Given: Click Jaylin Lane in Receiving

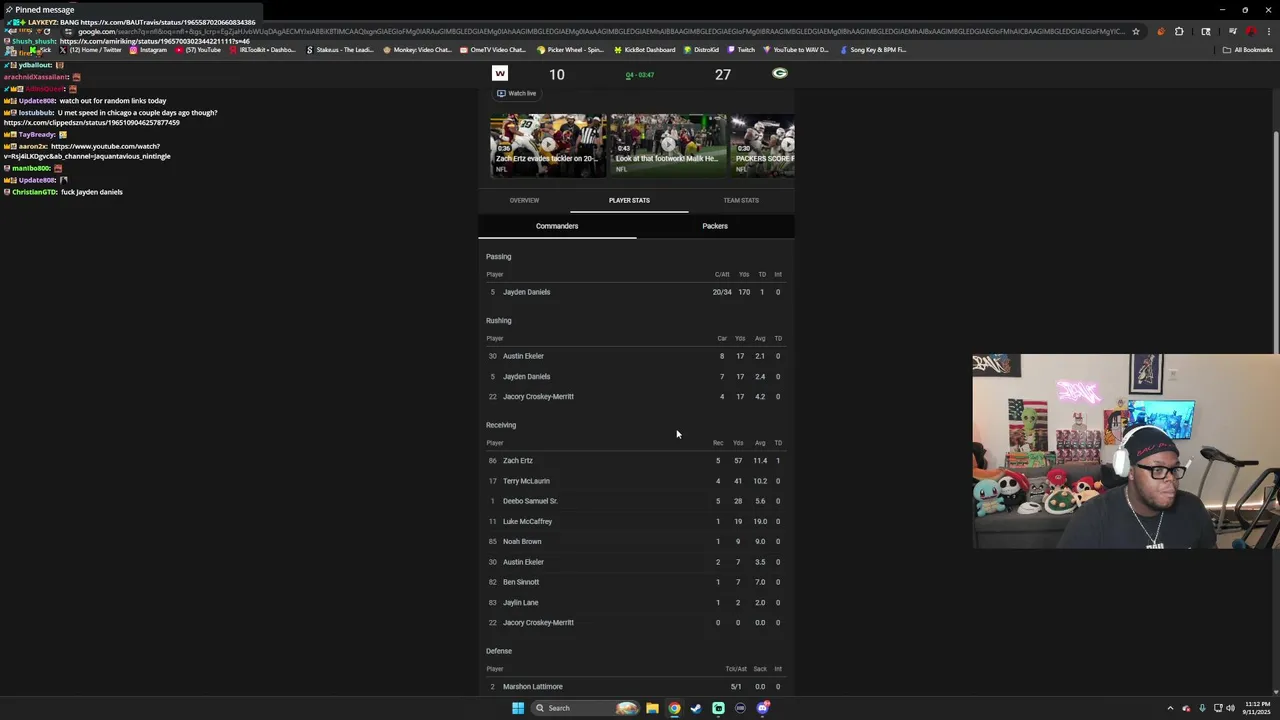Looking at the screenshot, I should 520,603.
